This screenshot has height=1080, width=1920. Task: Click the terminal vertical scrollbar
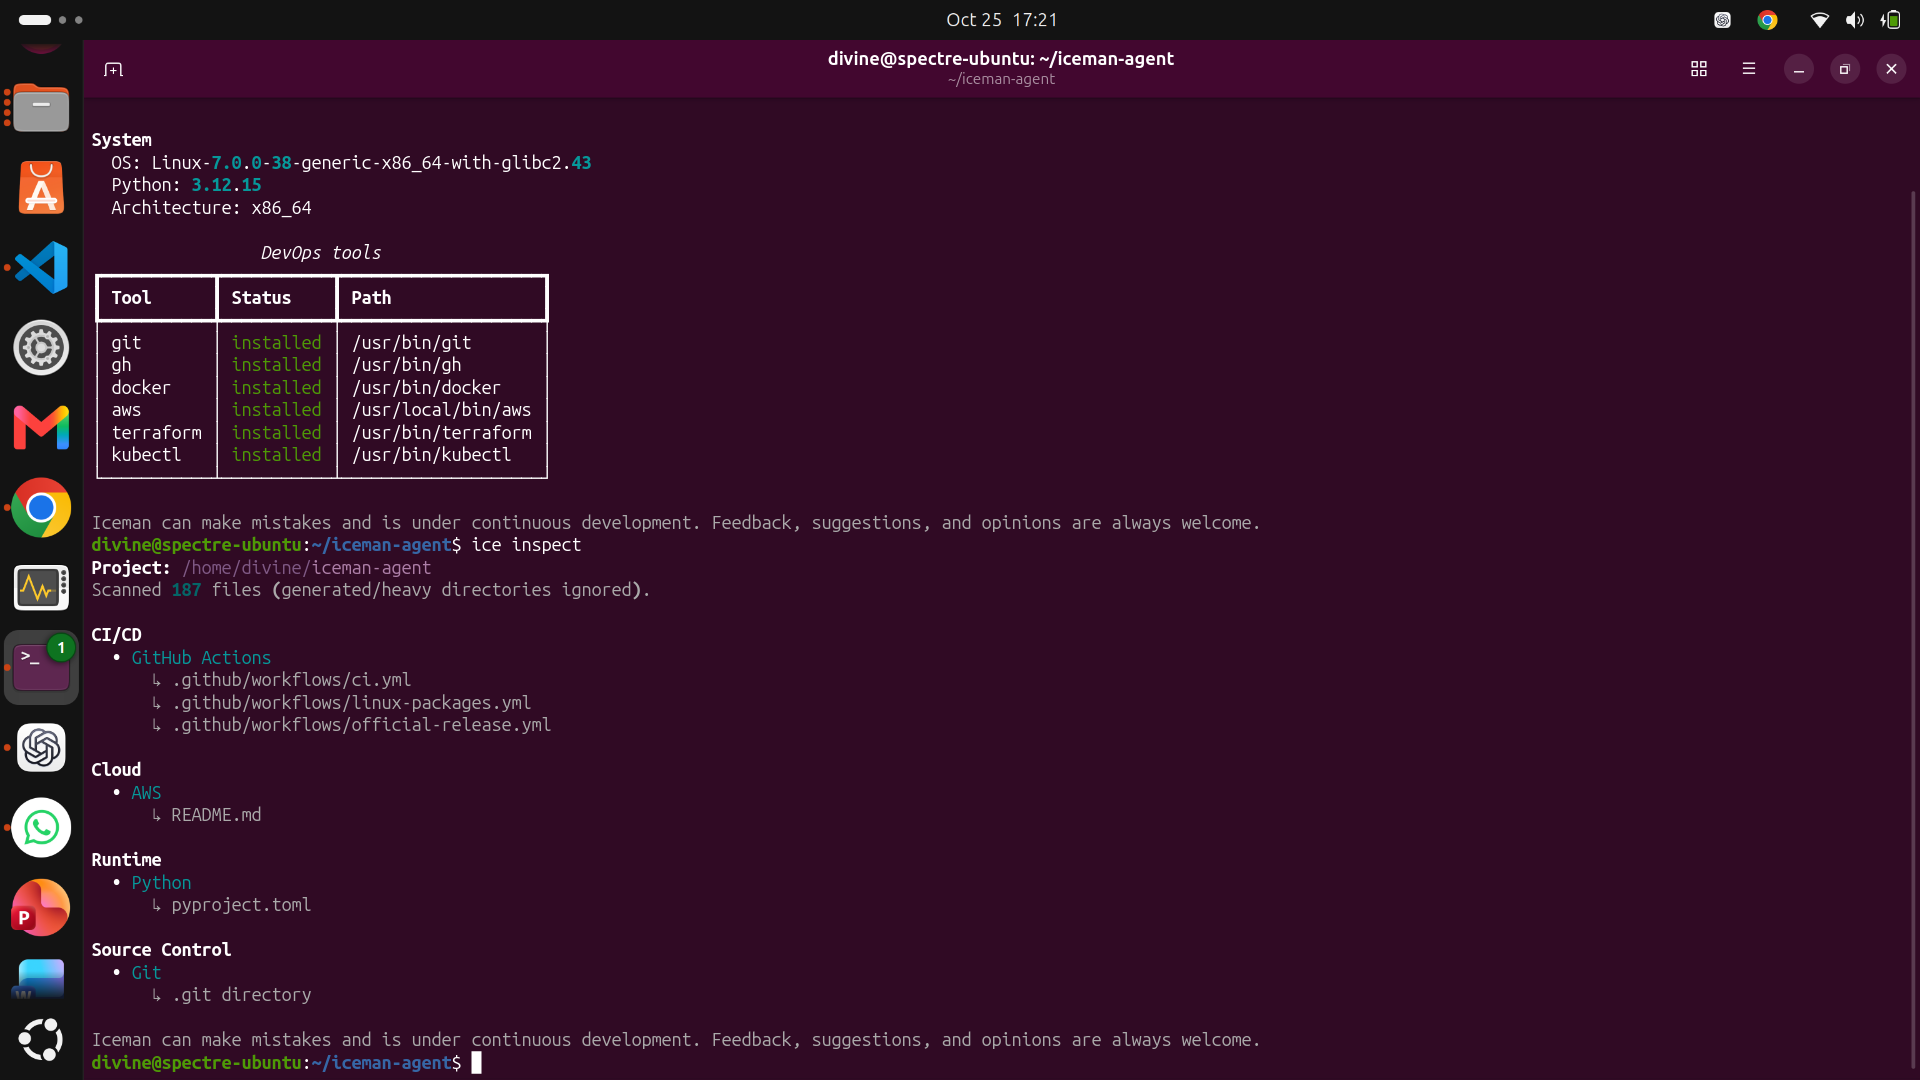[1913, 630]
